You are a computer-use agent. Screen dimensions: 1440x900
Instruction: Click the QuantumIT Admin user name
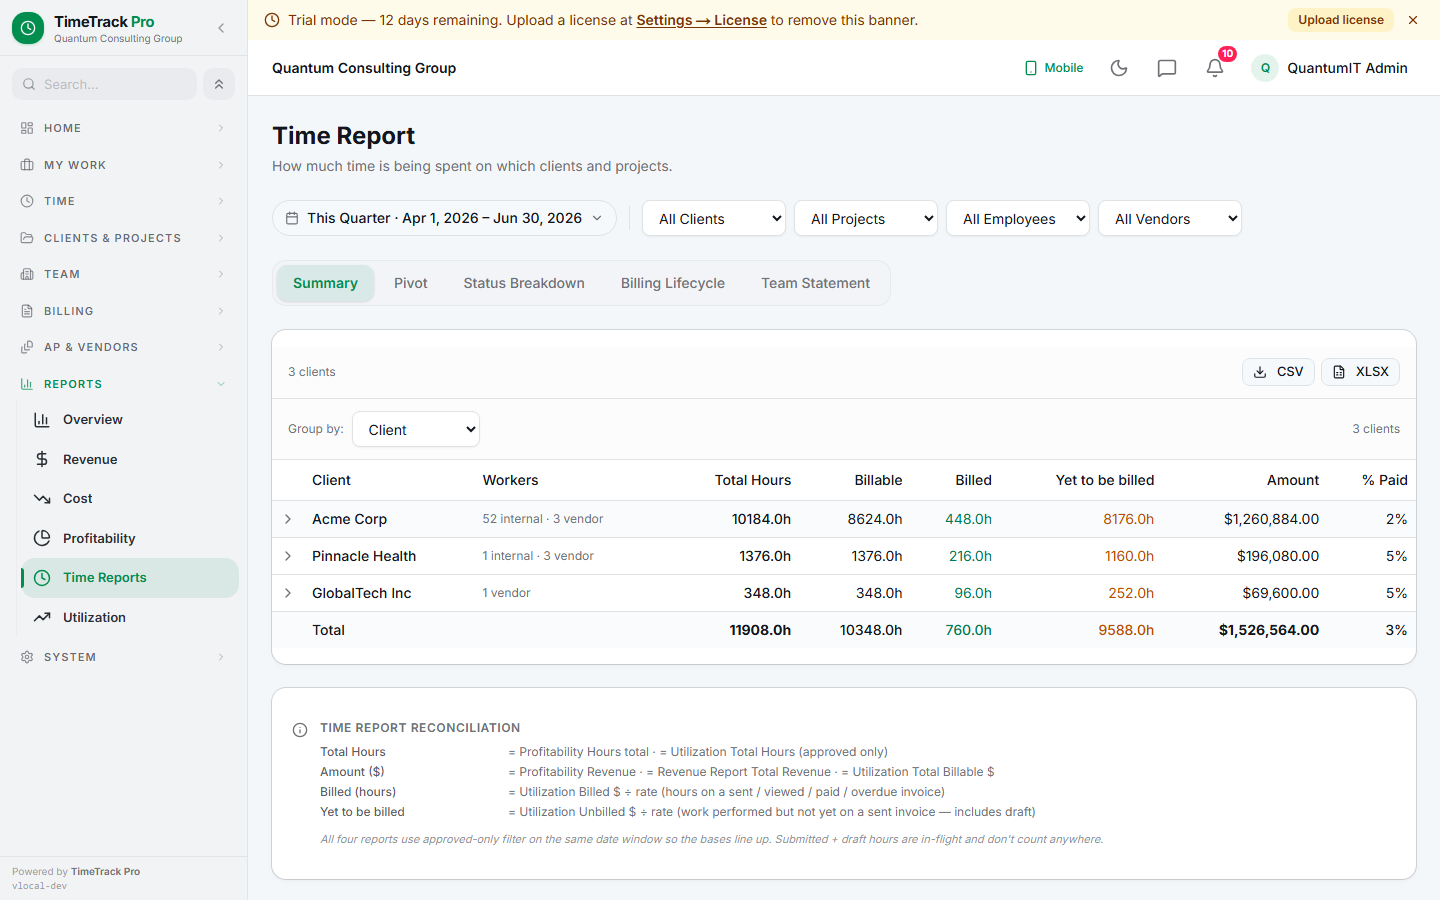tap(1347, 68)
